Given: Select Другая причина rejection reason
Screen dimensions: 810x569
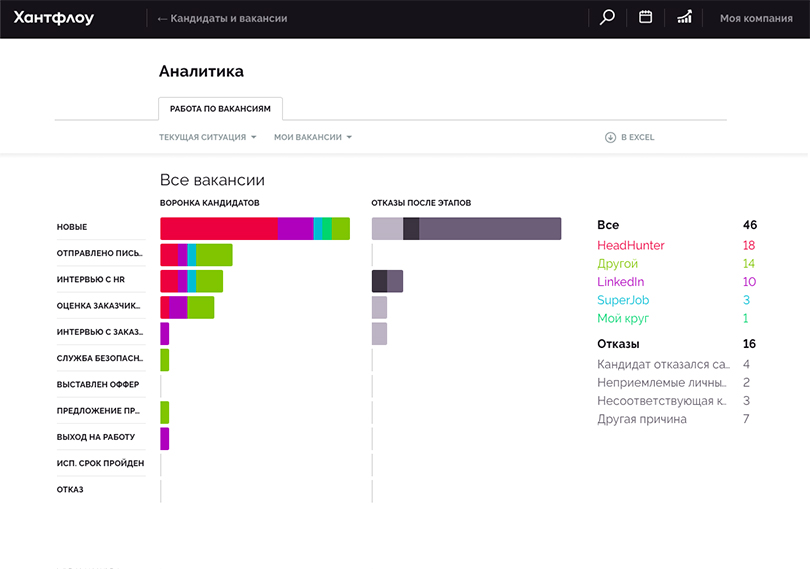Looking at the screenshot, I should (641, 419).
